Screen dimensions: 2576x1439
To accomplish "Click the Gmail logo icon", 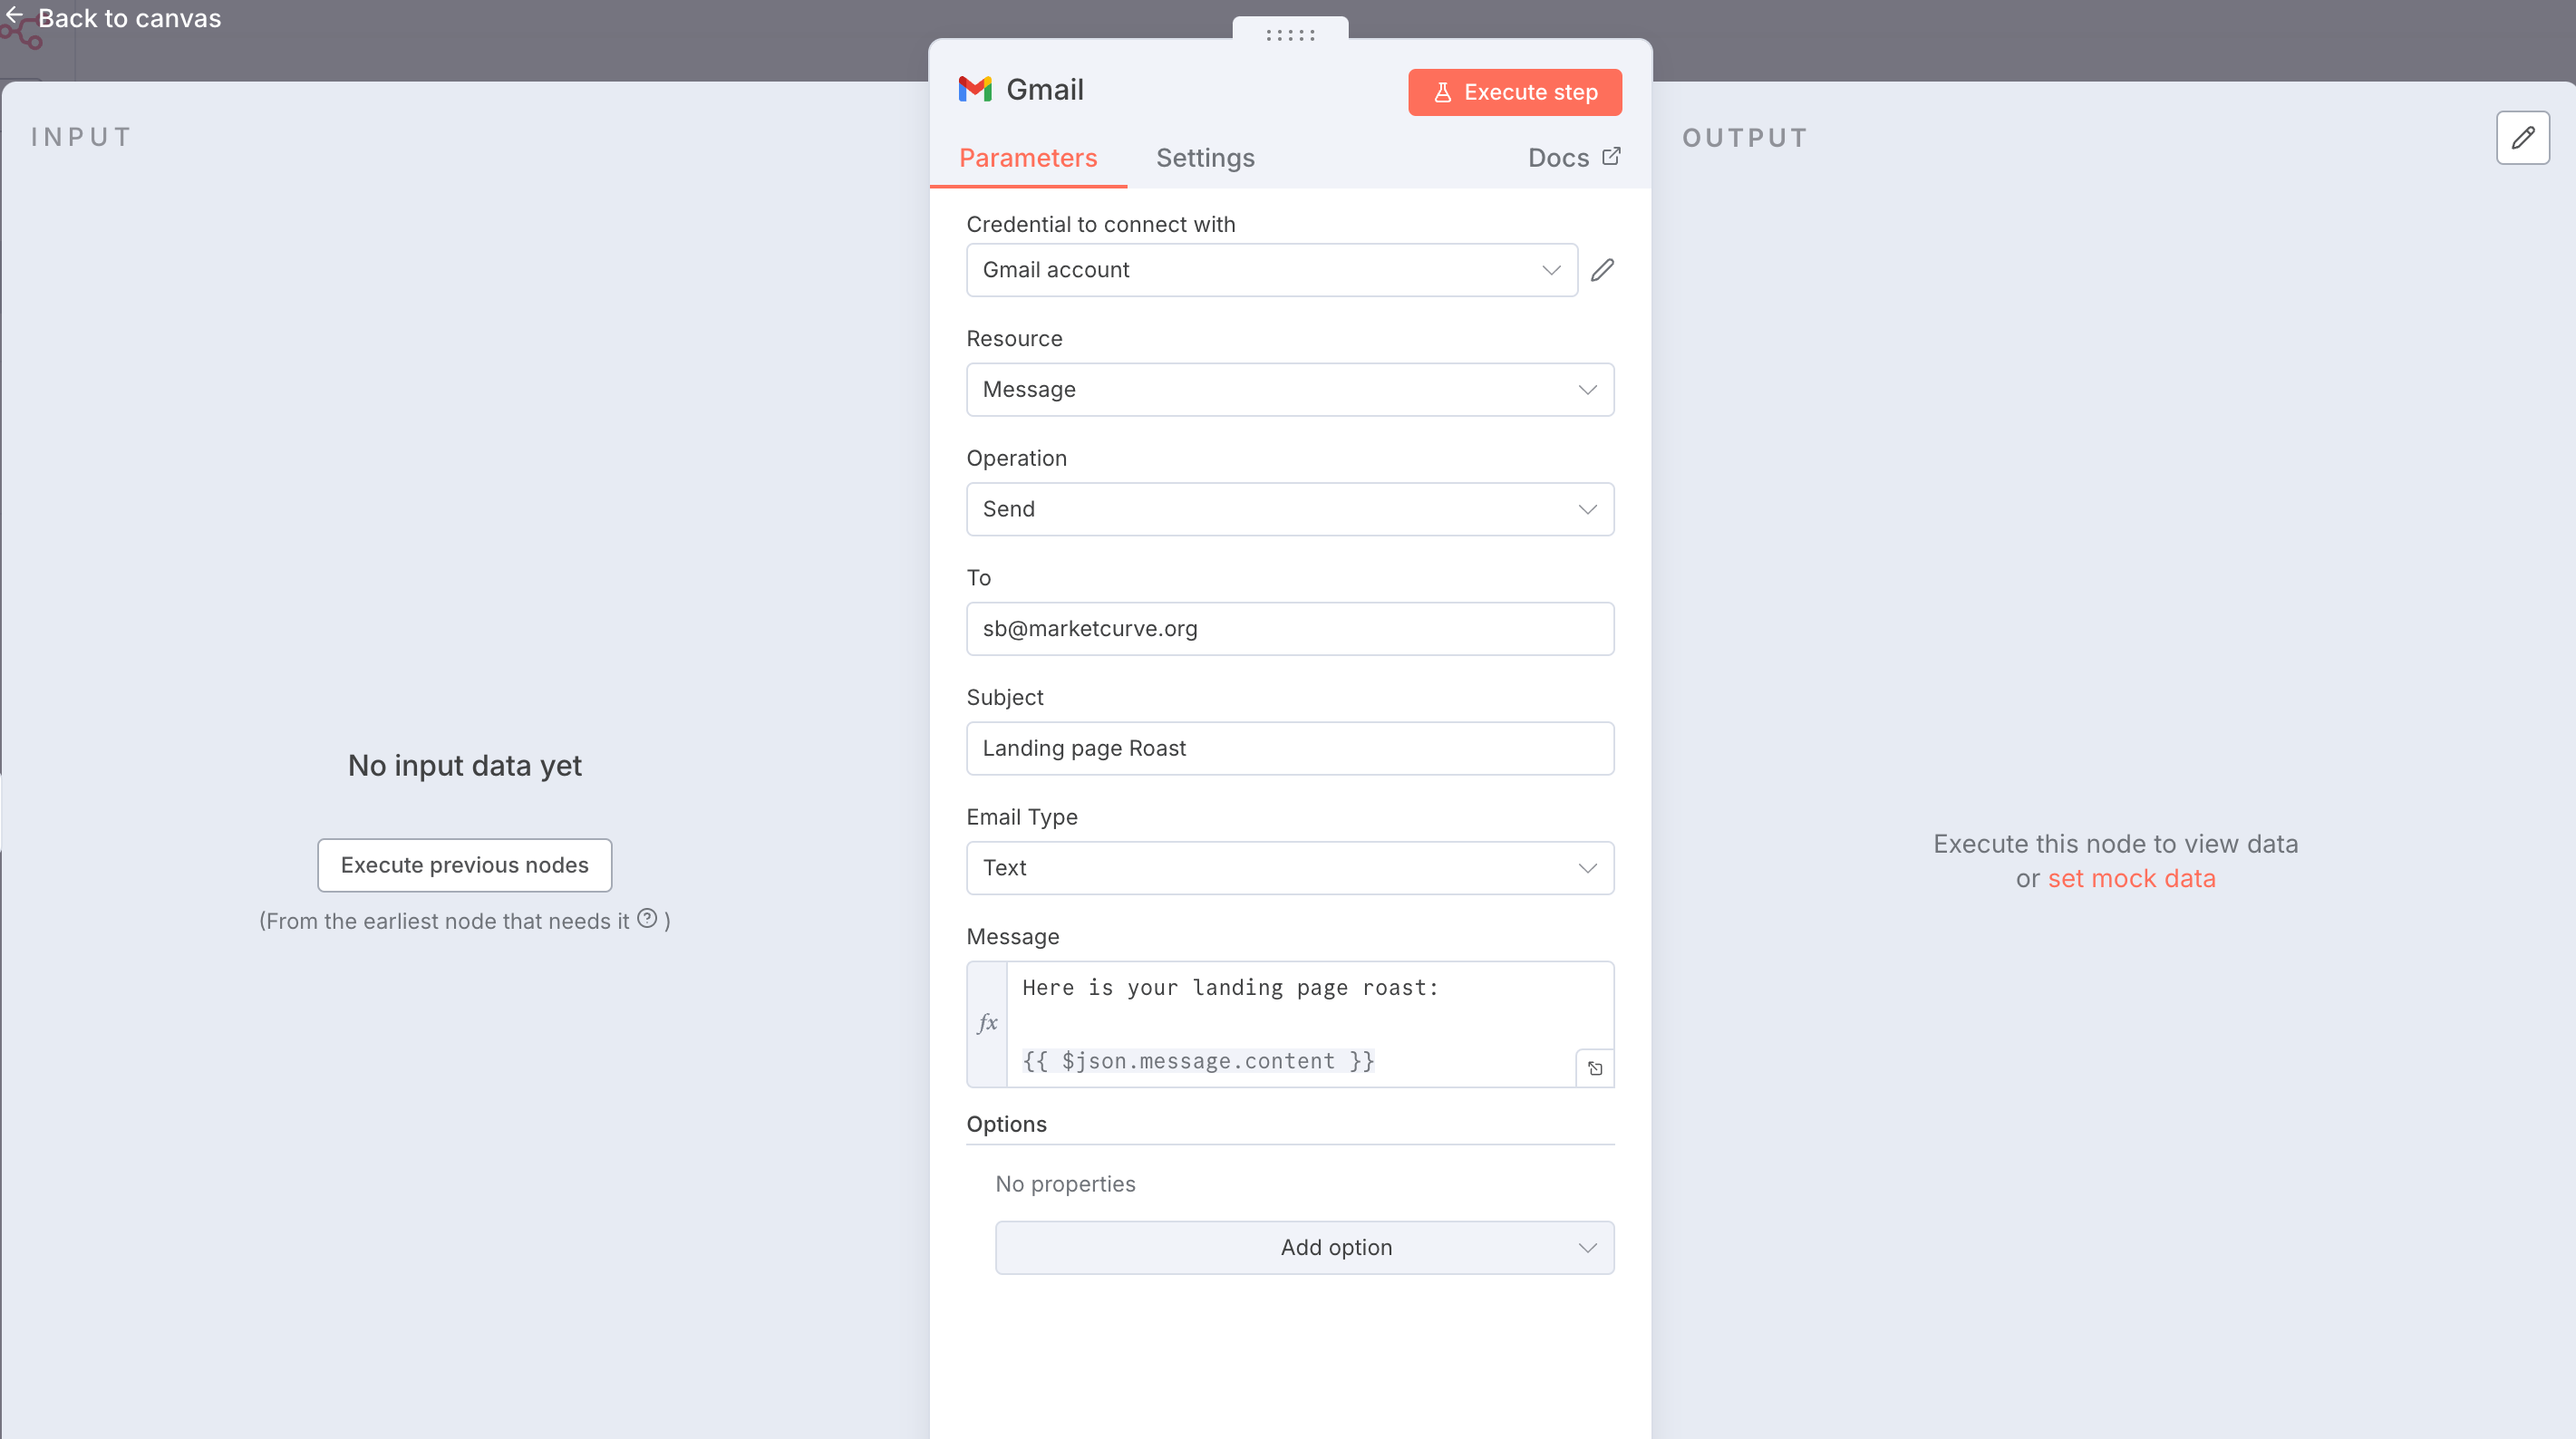I will 974,90.
